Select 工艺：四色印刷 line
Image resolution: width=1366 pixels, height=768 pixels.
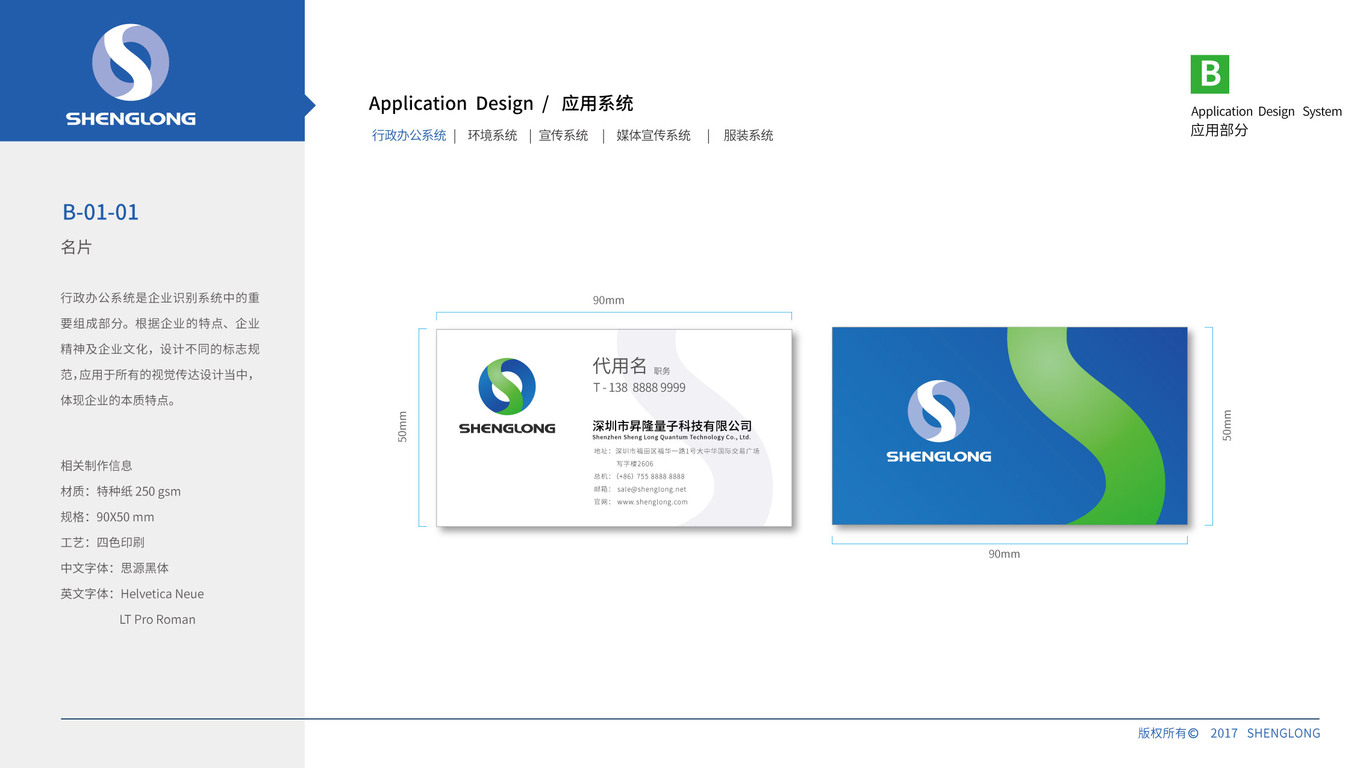tap(102, 542)
